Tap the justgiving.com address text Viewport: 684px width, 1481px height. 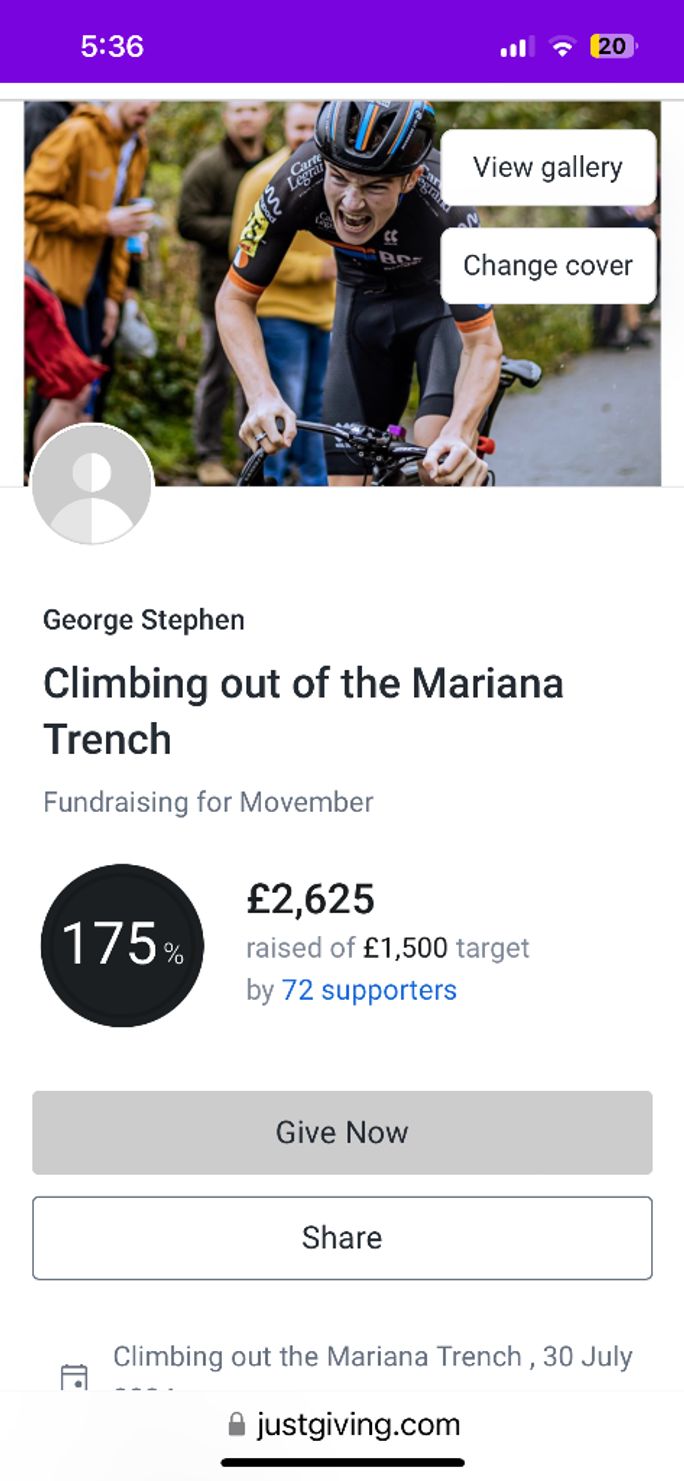[x=358, y=1424]
